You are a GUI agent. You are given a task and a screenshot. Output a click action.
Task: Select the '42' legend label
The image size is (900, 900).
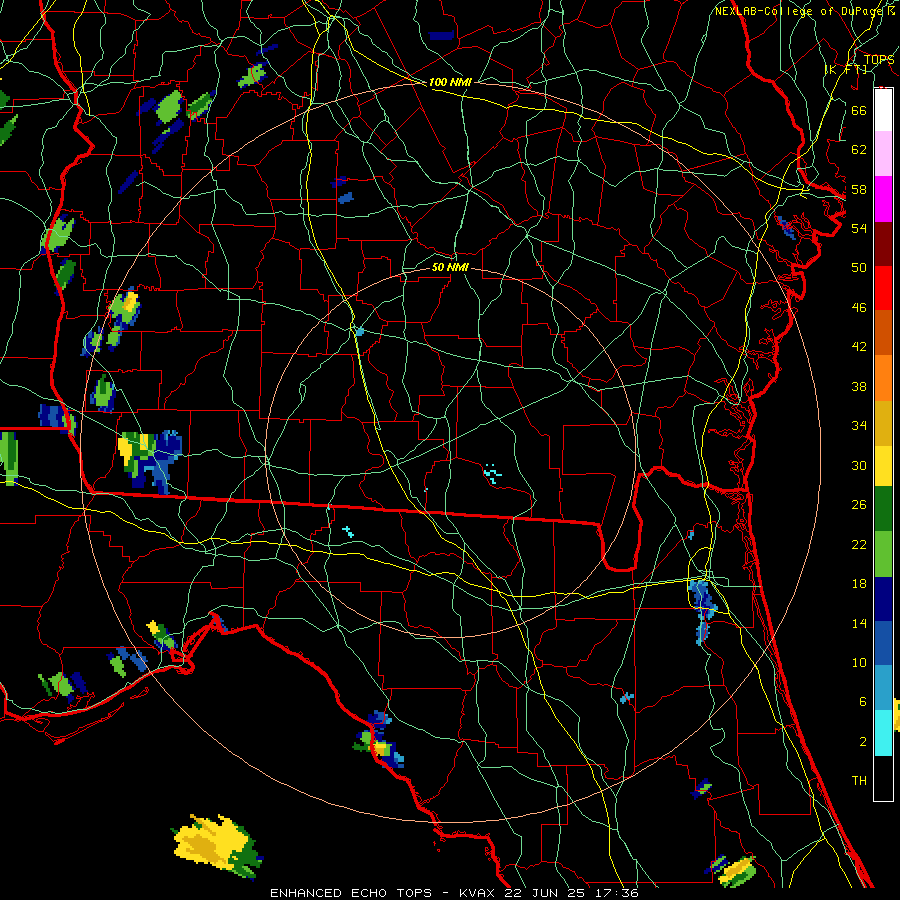pos(859,347)
